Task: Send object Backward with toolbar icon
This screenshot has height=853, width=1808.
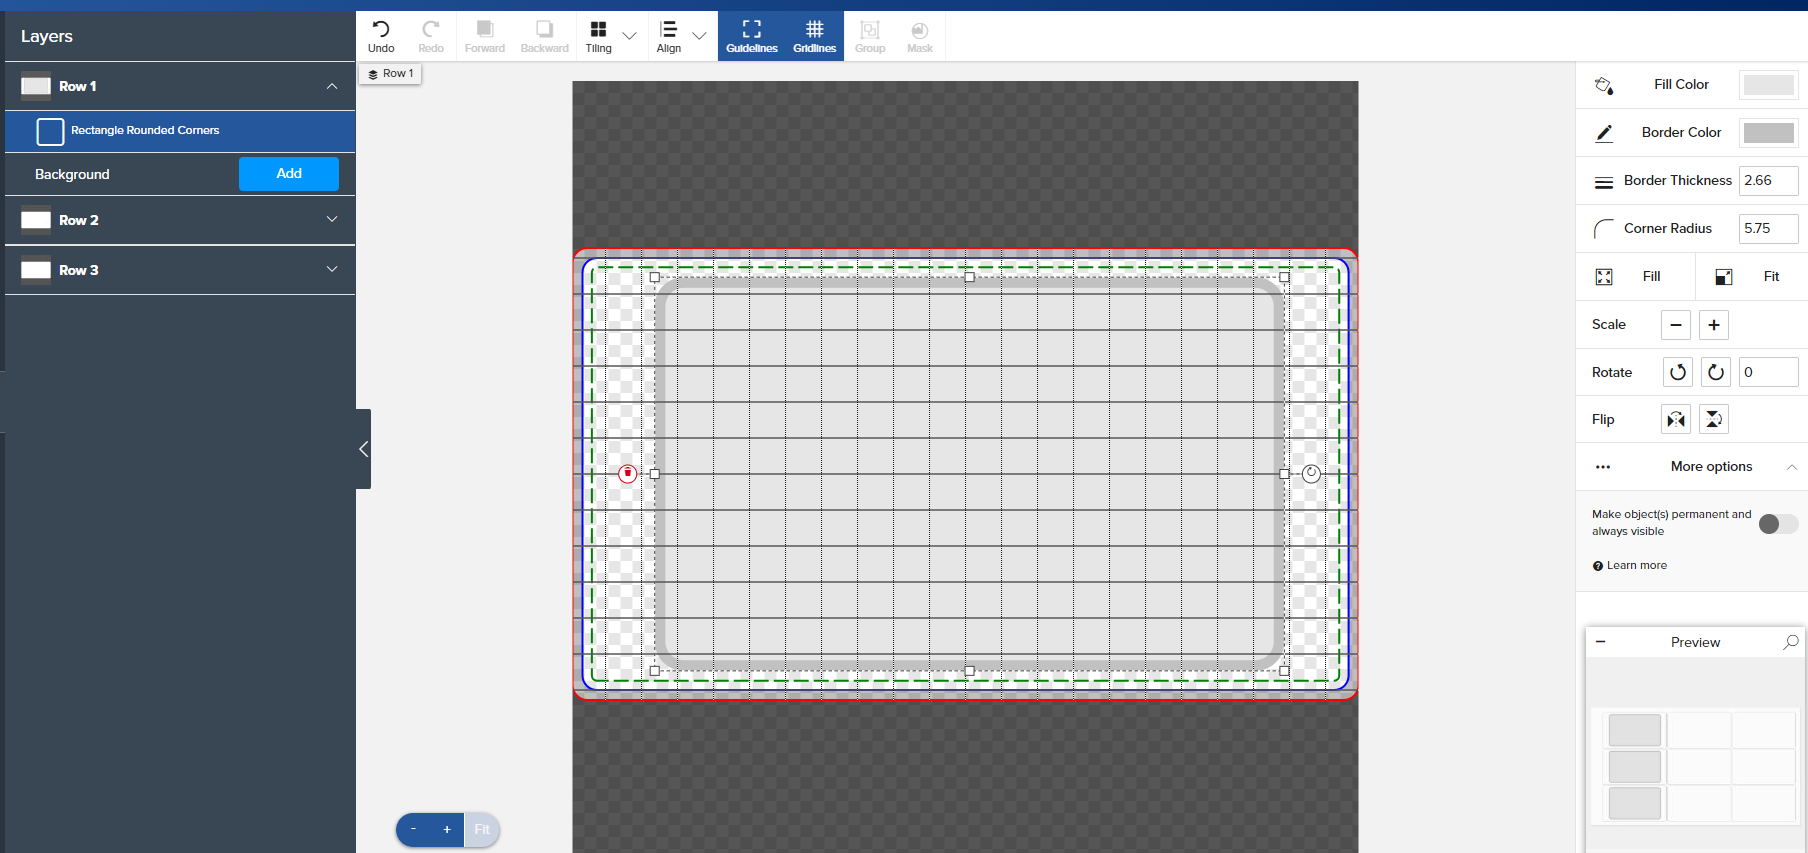Action: pyautogui.click(x=544, y=29)
